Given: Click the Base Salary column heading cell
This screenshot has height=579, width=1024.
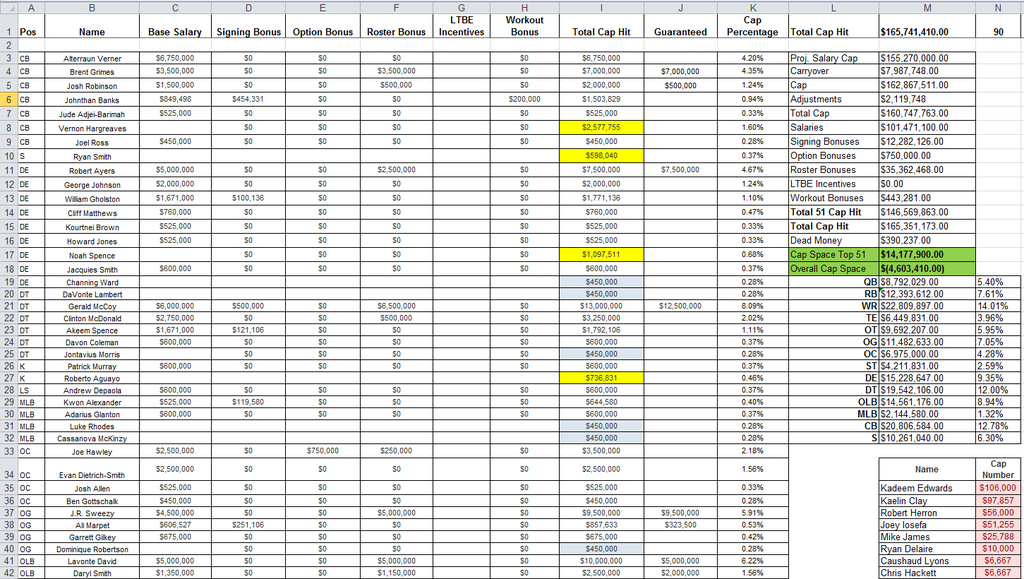Looking at the screenshot, I should point(175,27).
